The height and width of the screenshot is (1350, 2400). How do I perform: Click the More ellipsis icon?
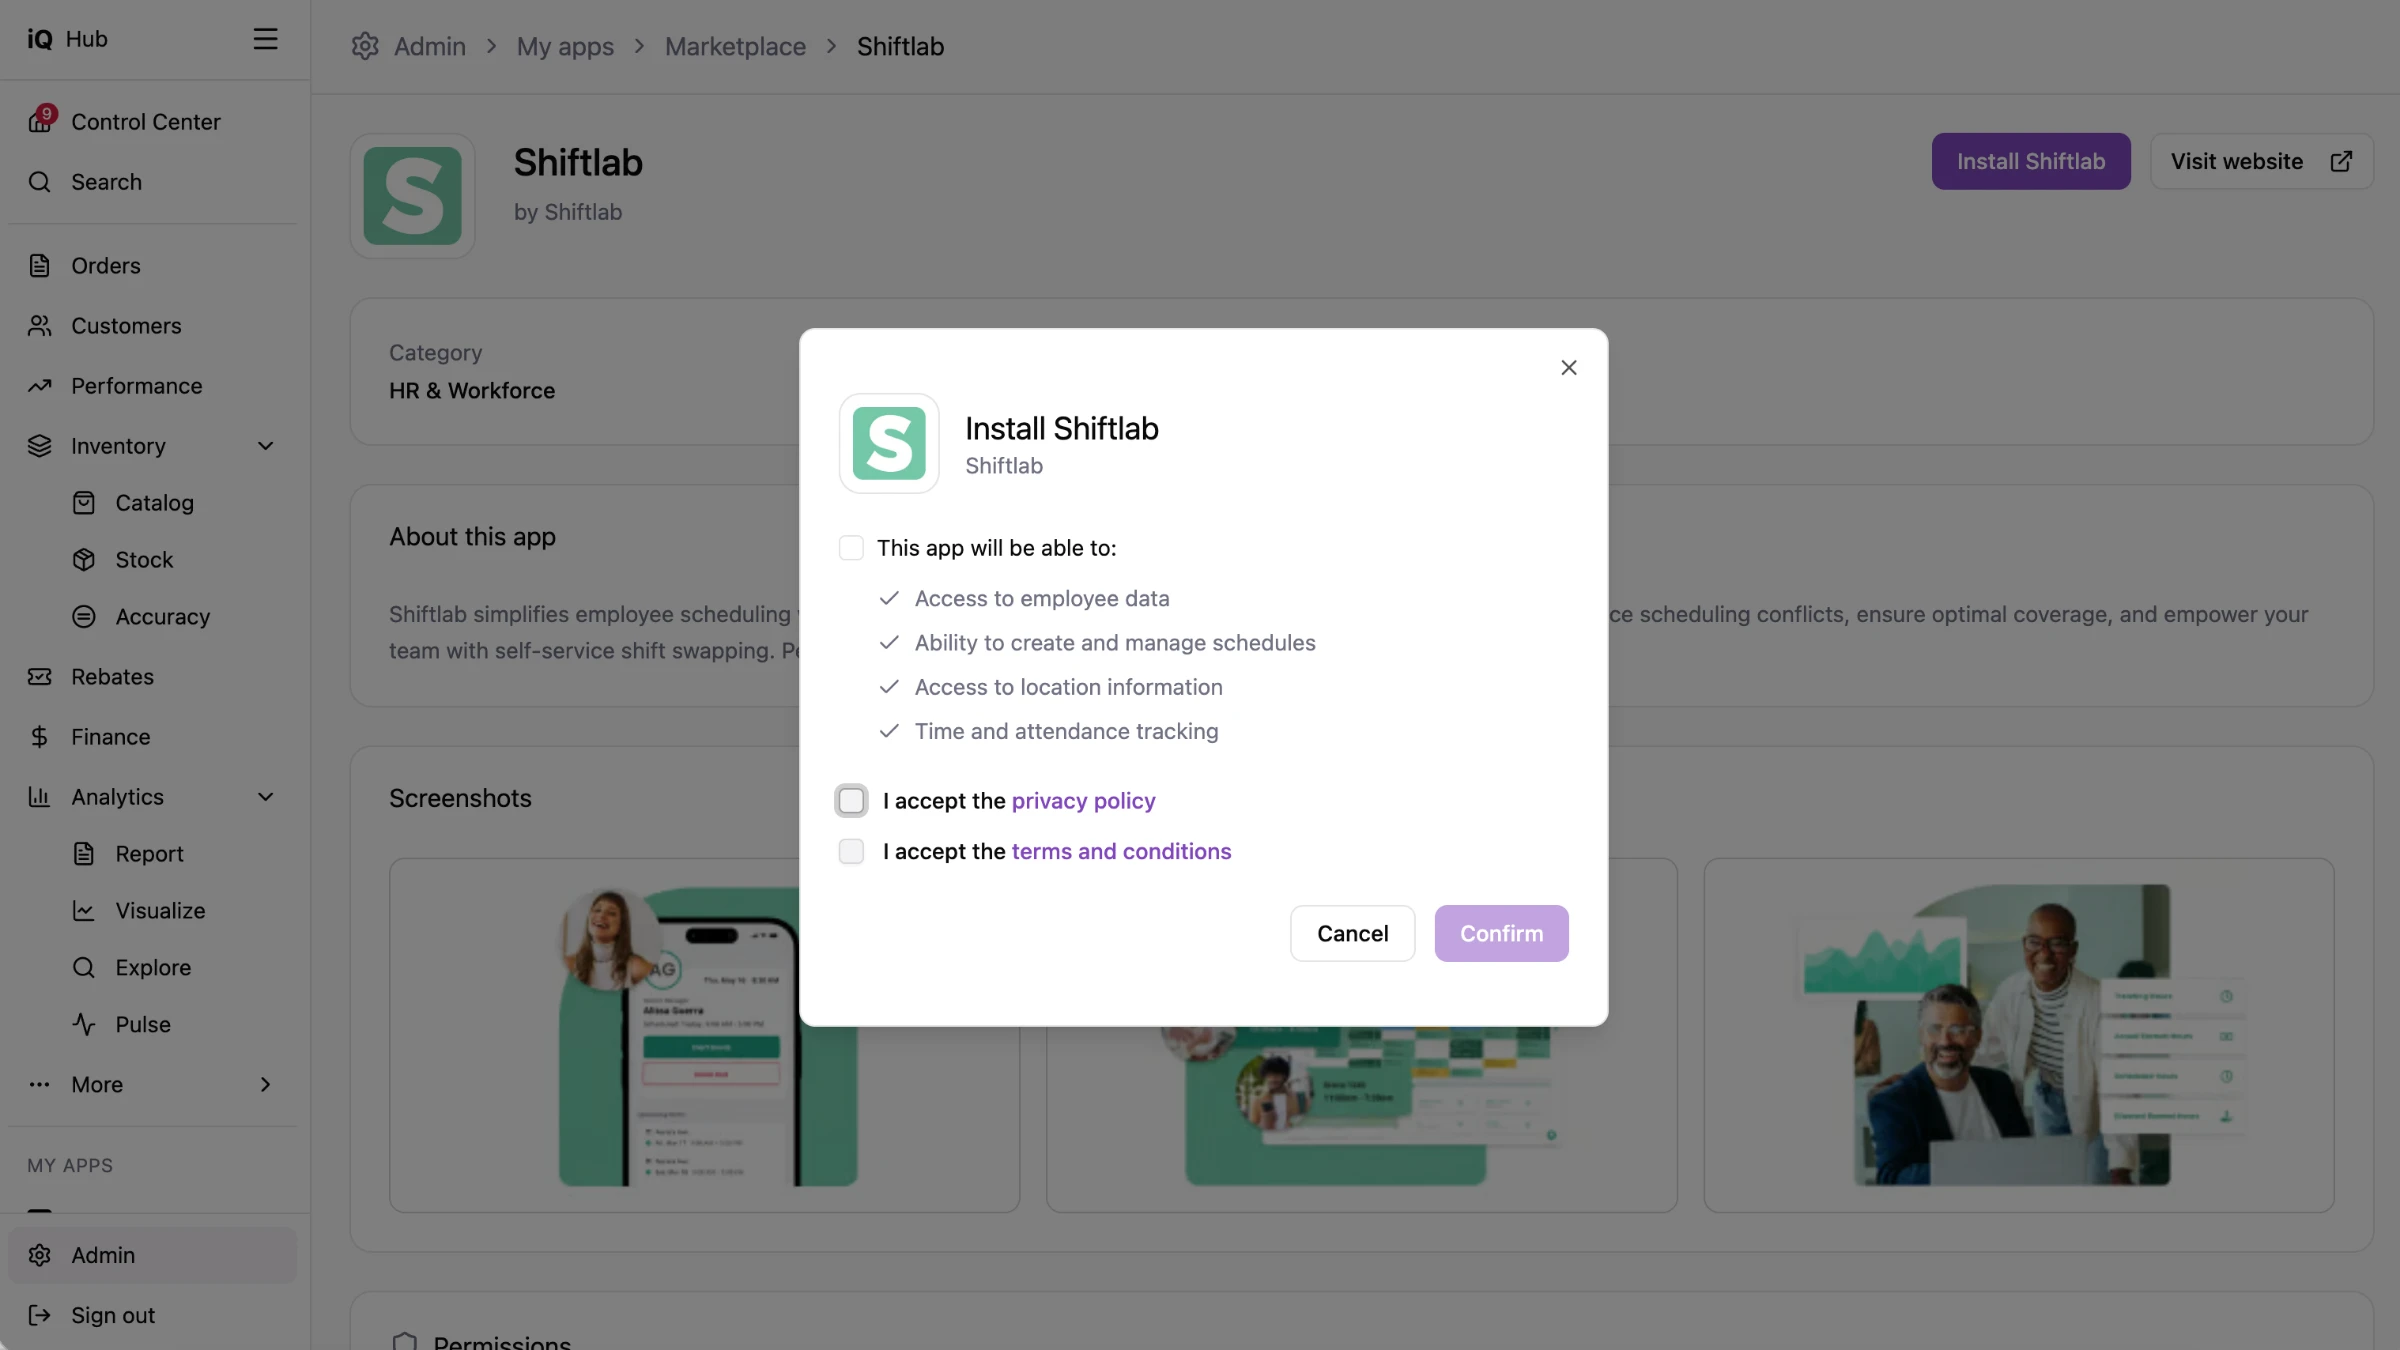[39, 1085]
